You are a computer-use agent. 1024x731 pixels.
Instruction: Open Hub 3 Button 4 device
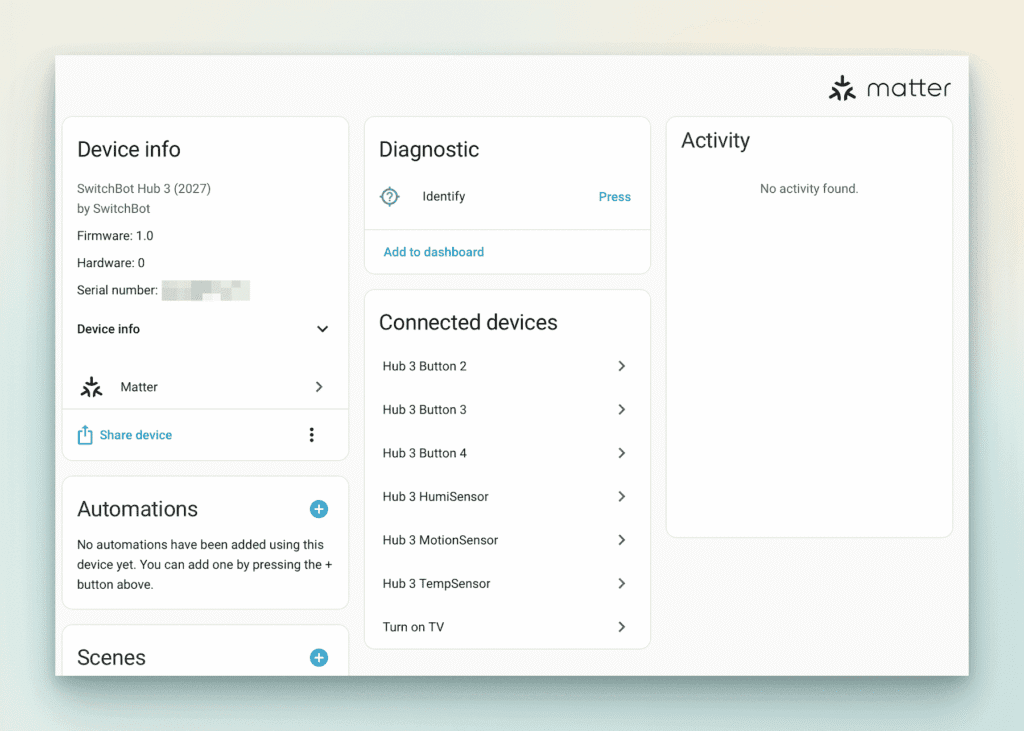point(425,453)
